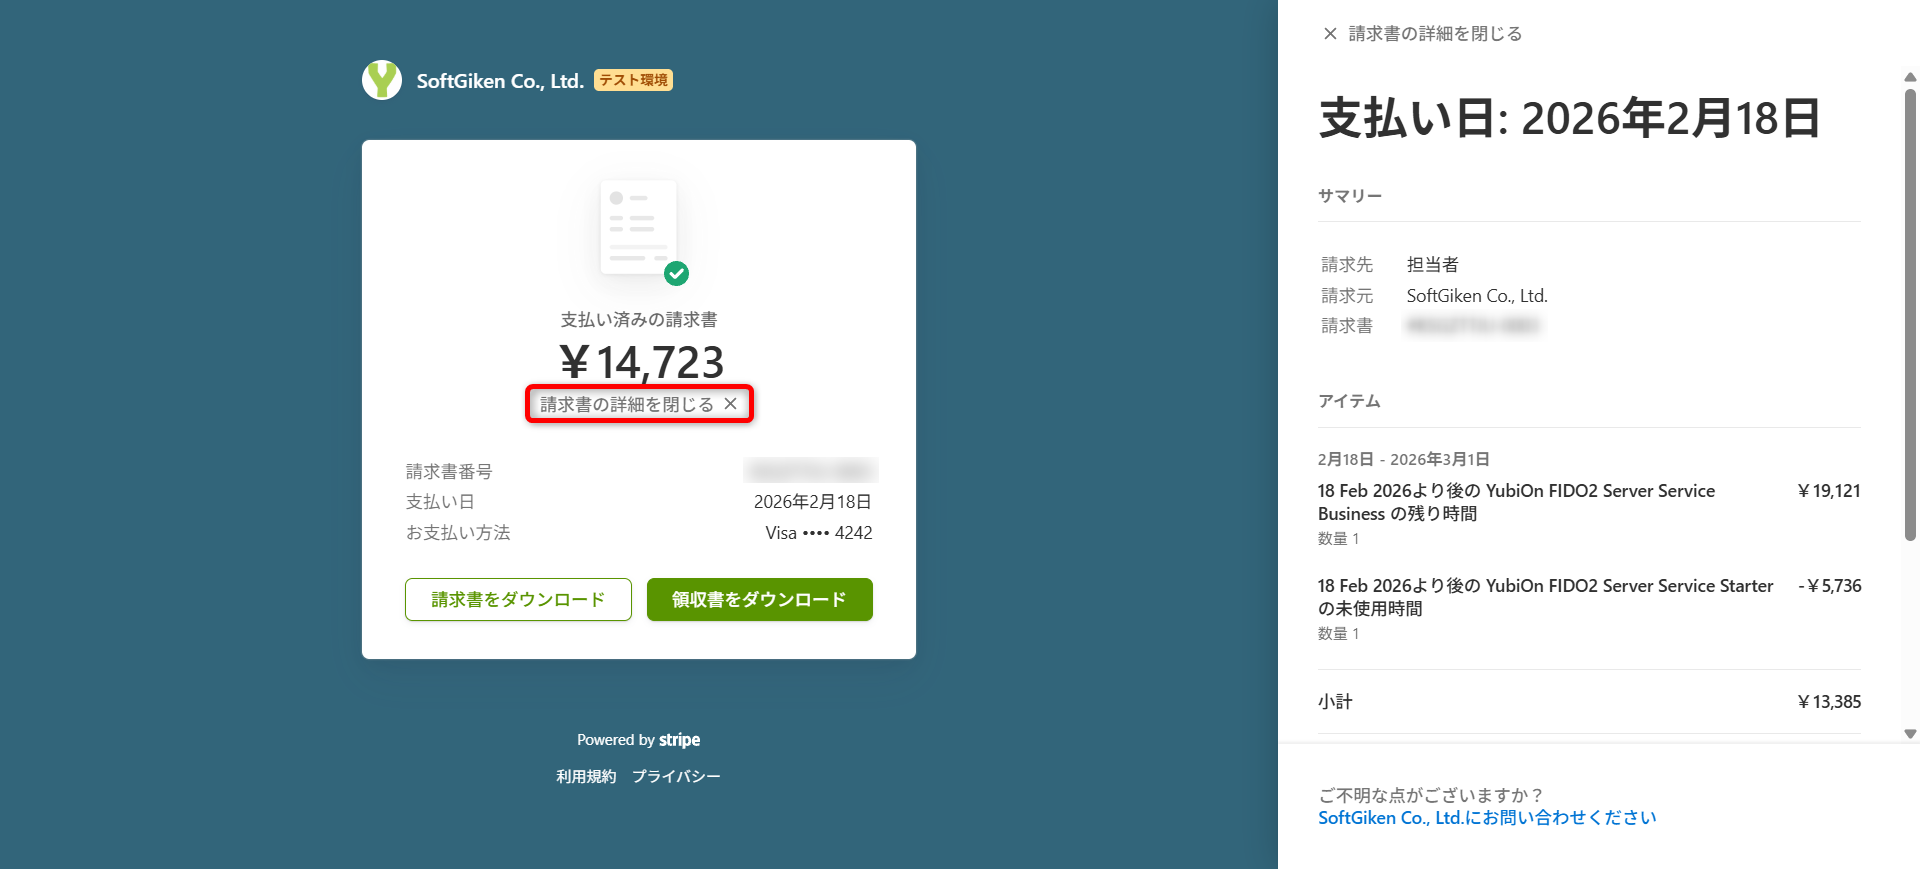Click the X icon atop details panel
1920x869 pixels.
click(x=1330, y=34)
